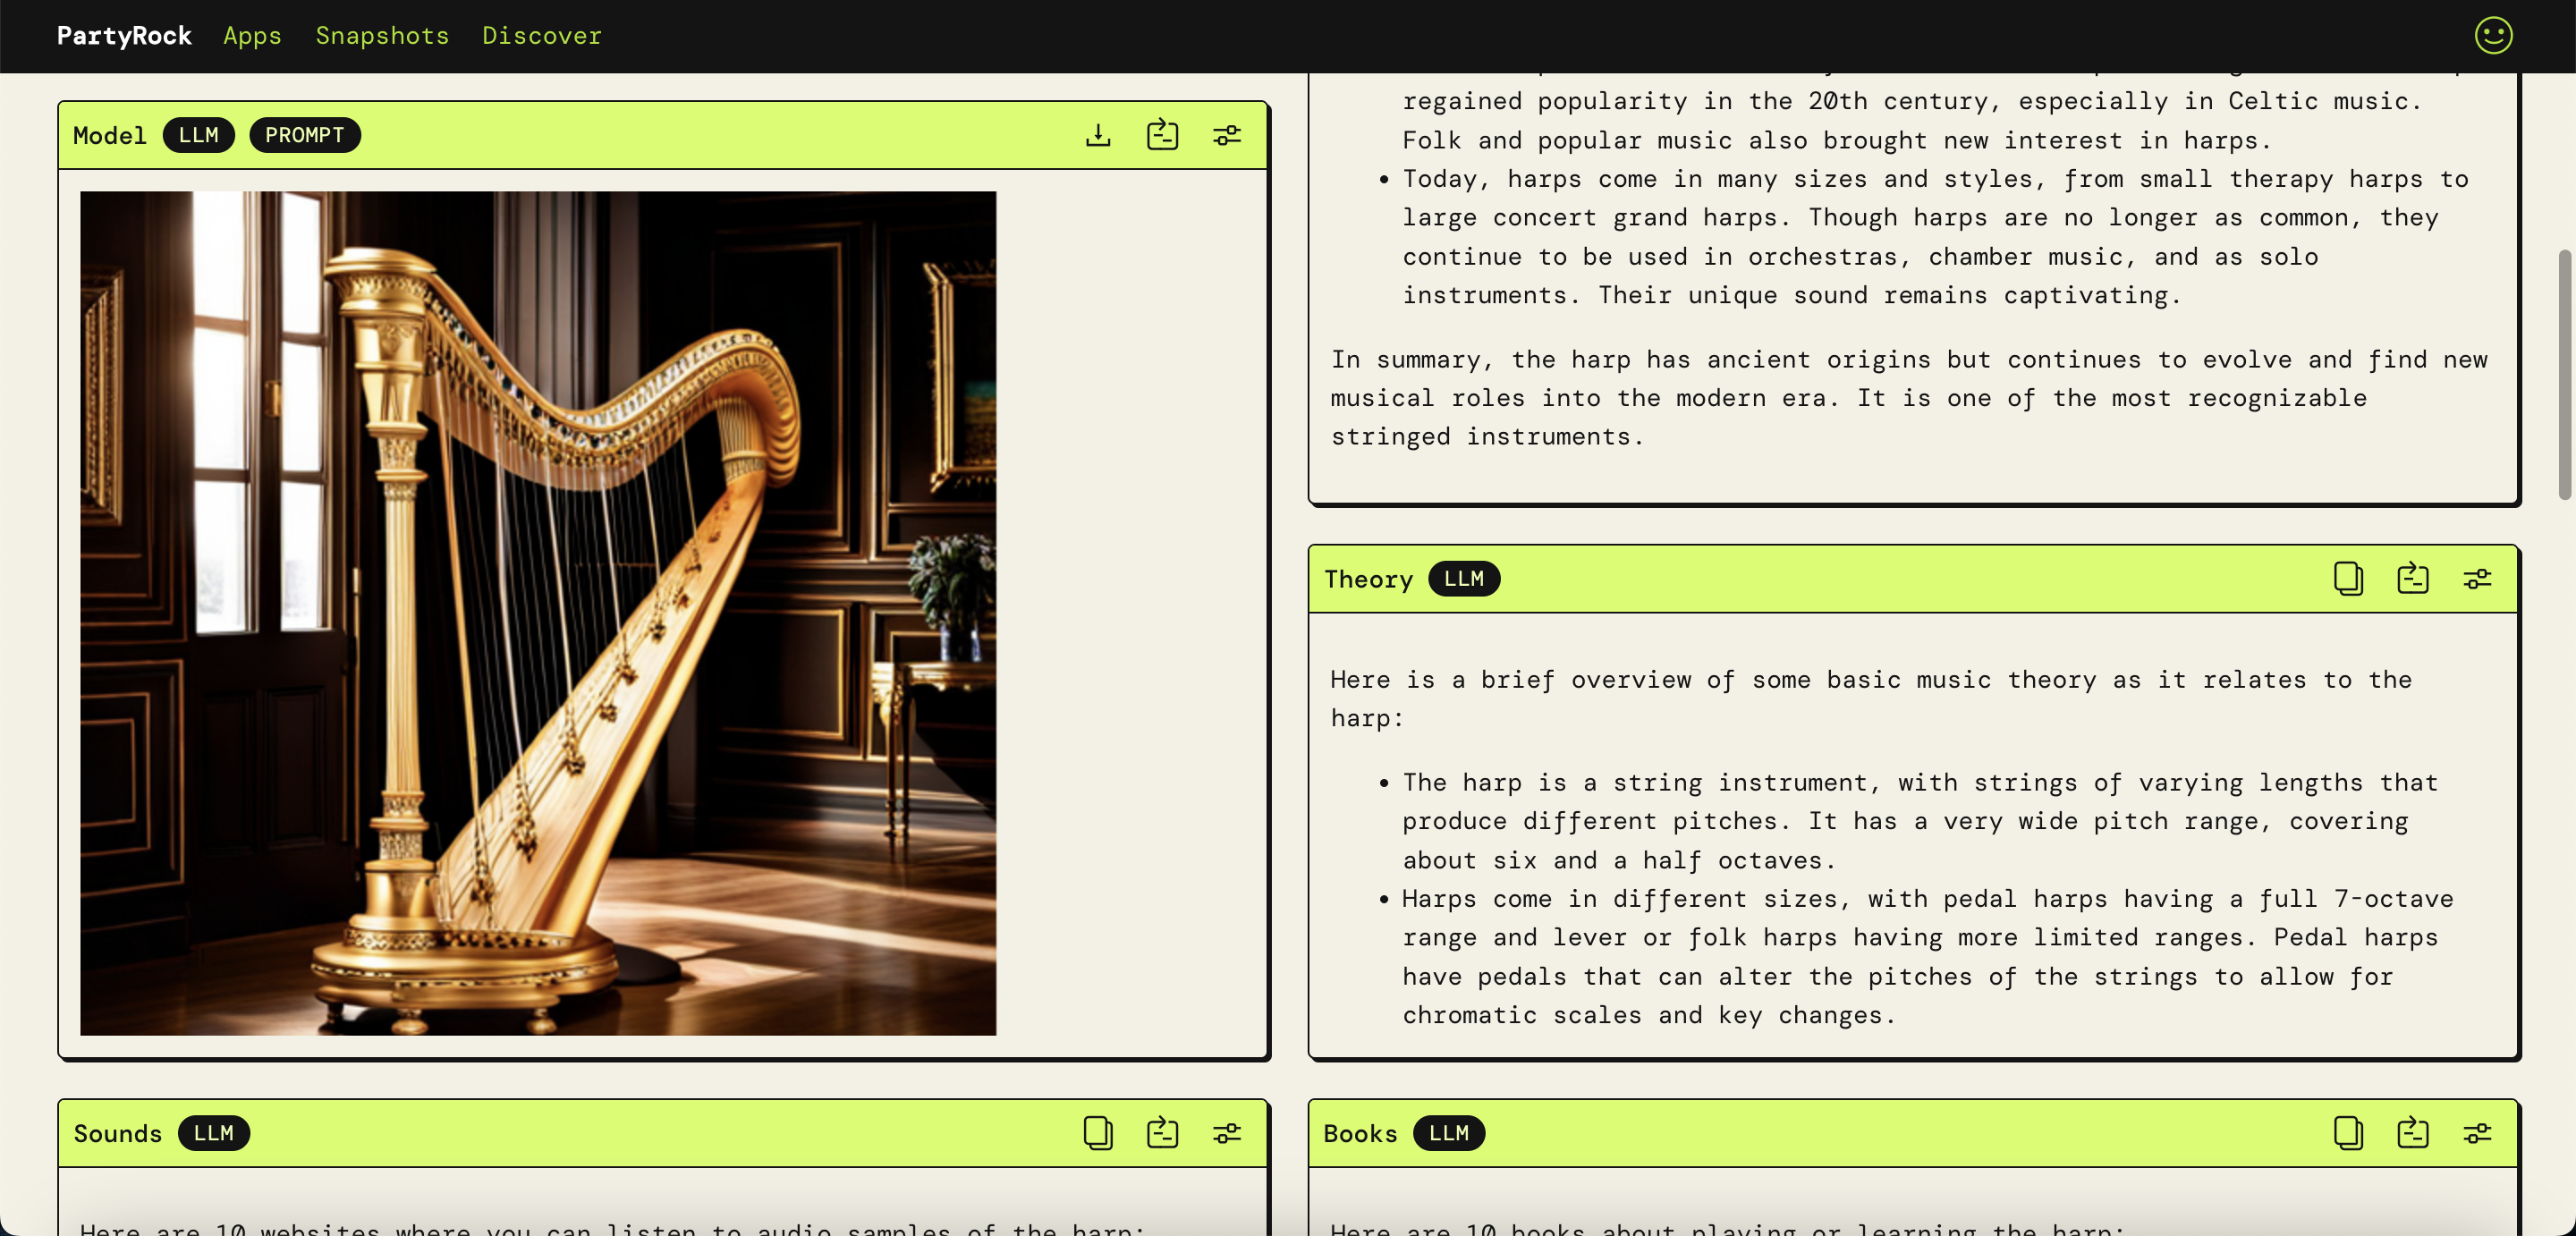Screen dimensions: 2576x1236
Task: Click the Model widget share icon
Action: click(1162, 135)
